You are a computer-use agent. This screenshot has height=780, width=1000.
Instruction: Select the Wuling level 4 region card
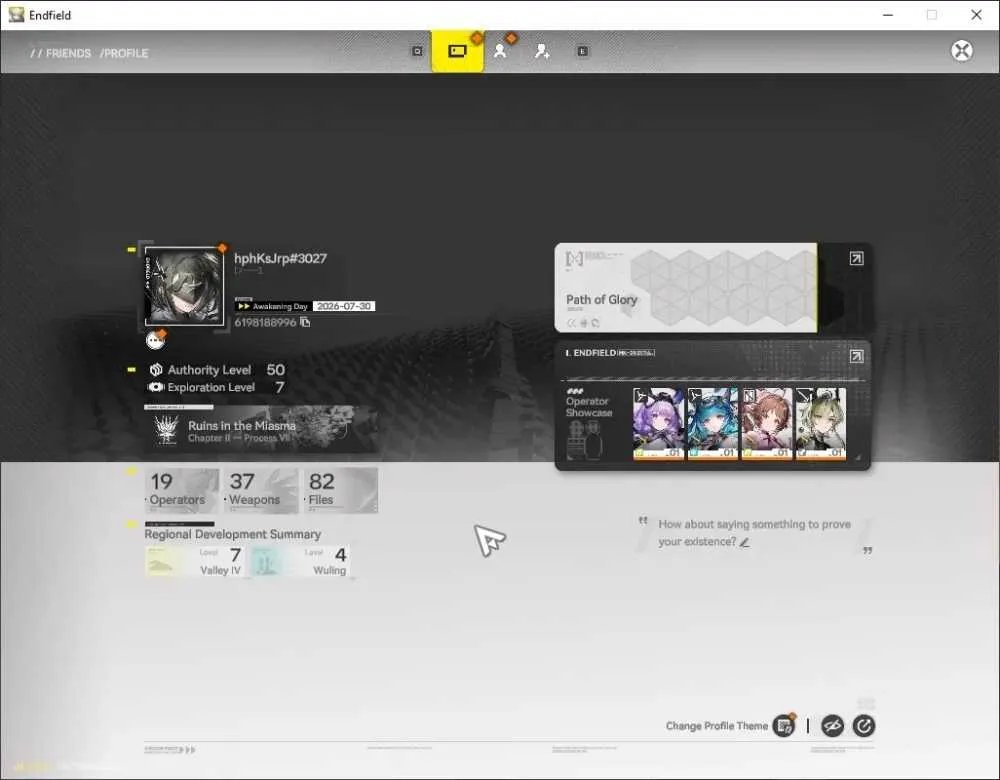(299, 561)
